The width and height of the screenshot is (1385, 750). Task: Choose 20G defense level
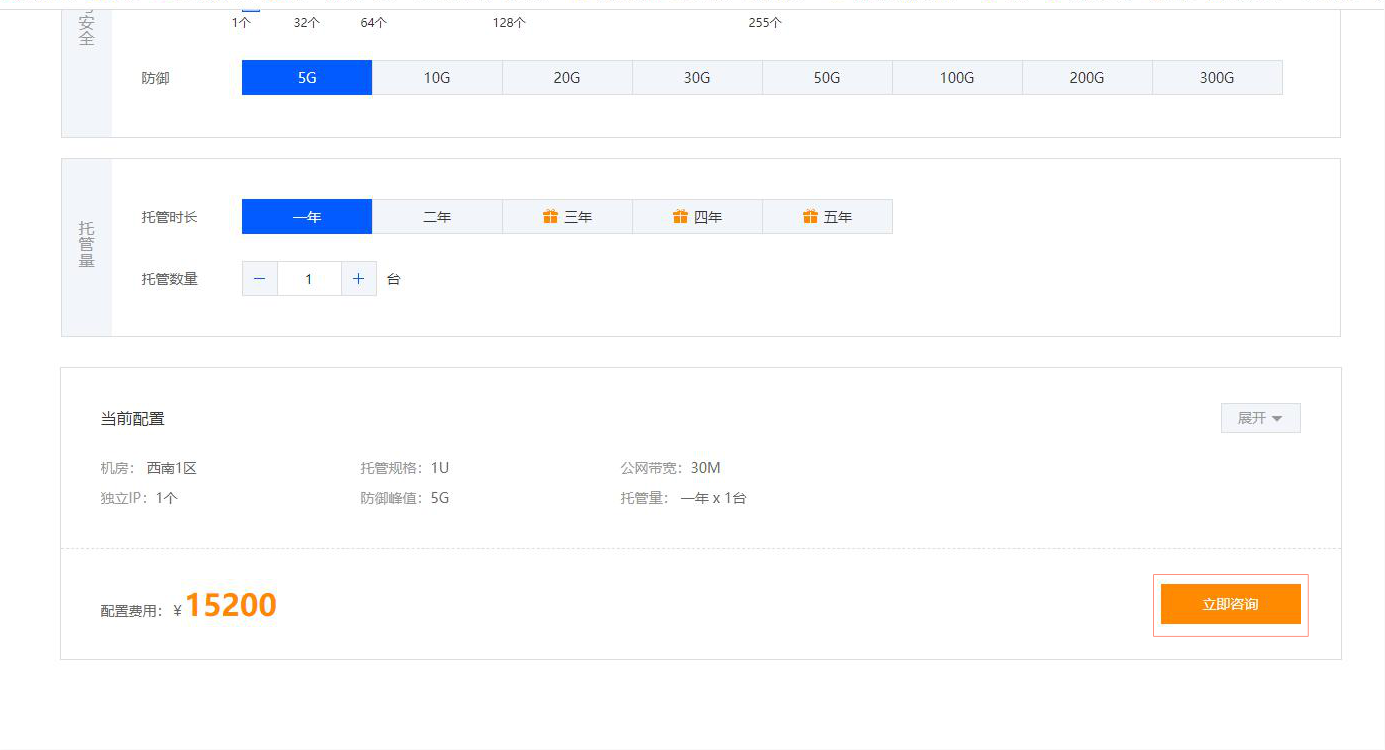[567, 78]
